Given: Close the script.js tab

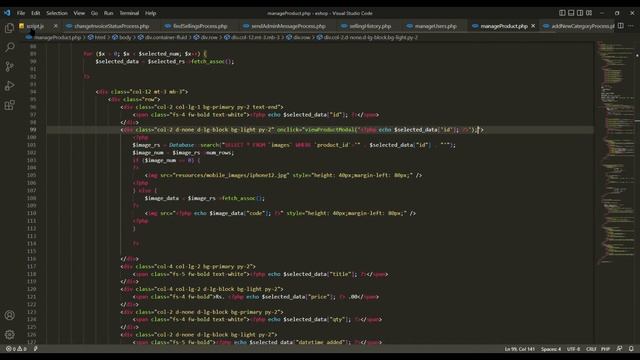Looking at the screenshot, I should (56, 26).
